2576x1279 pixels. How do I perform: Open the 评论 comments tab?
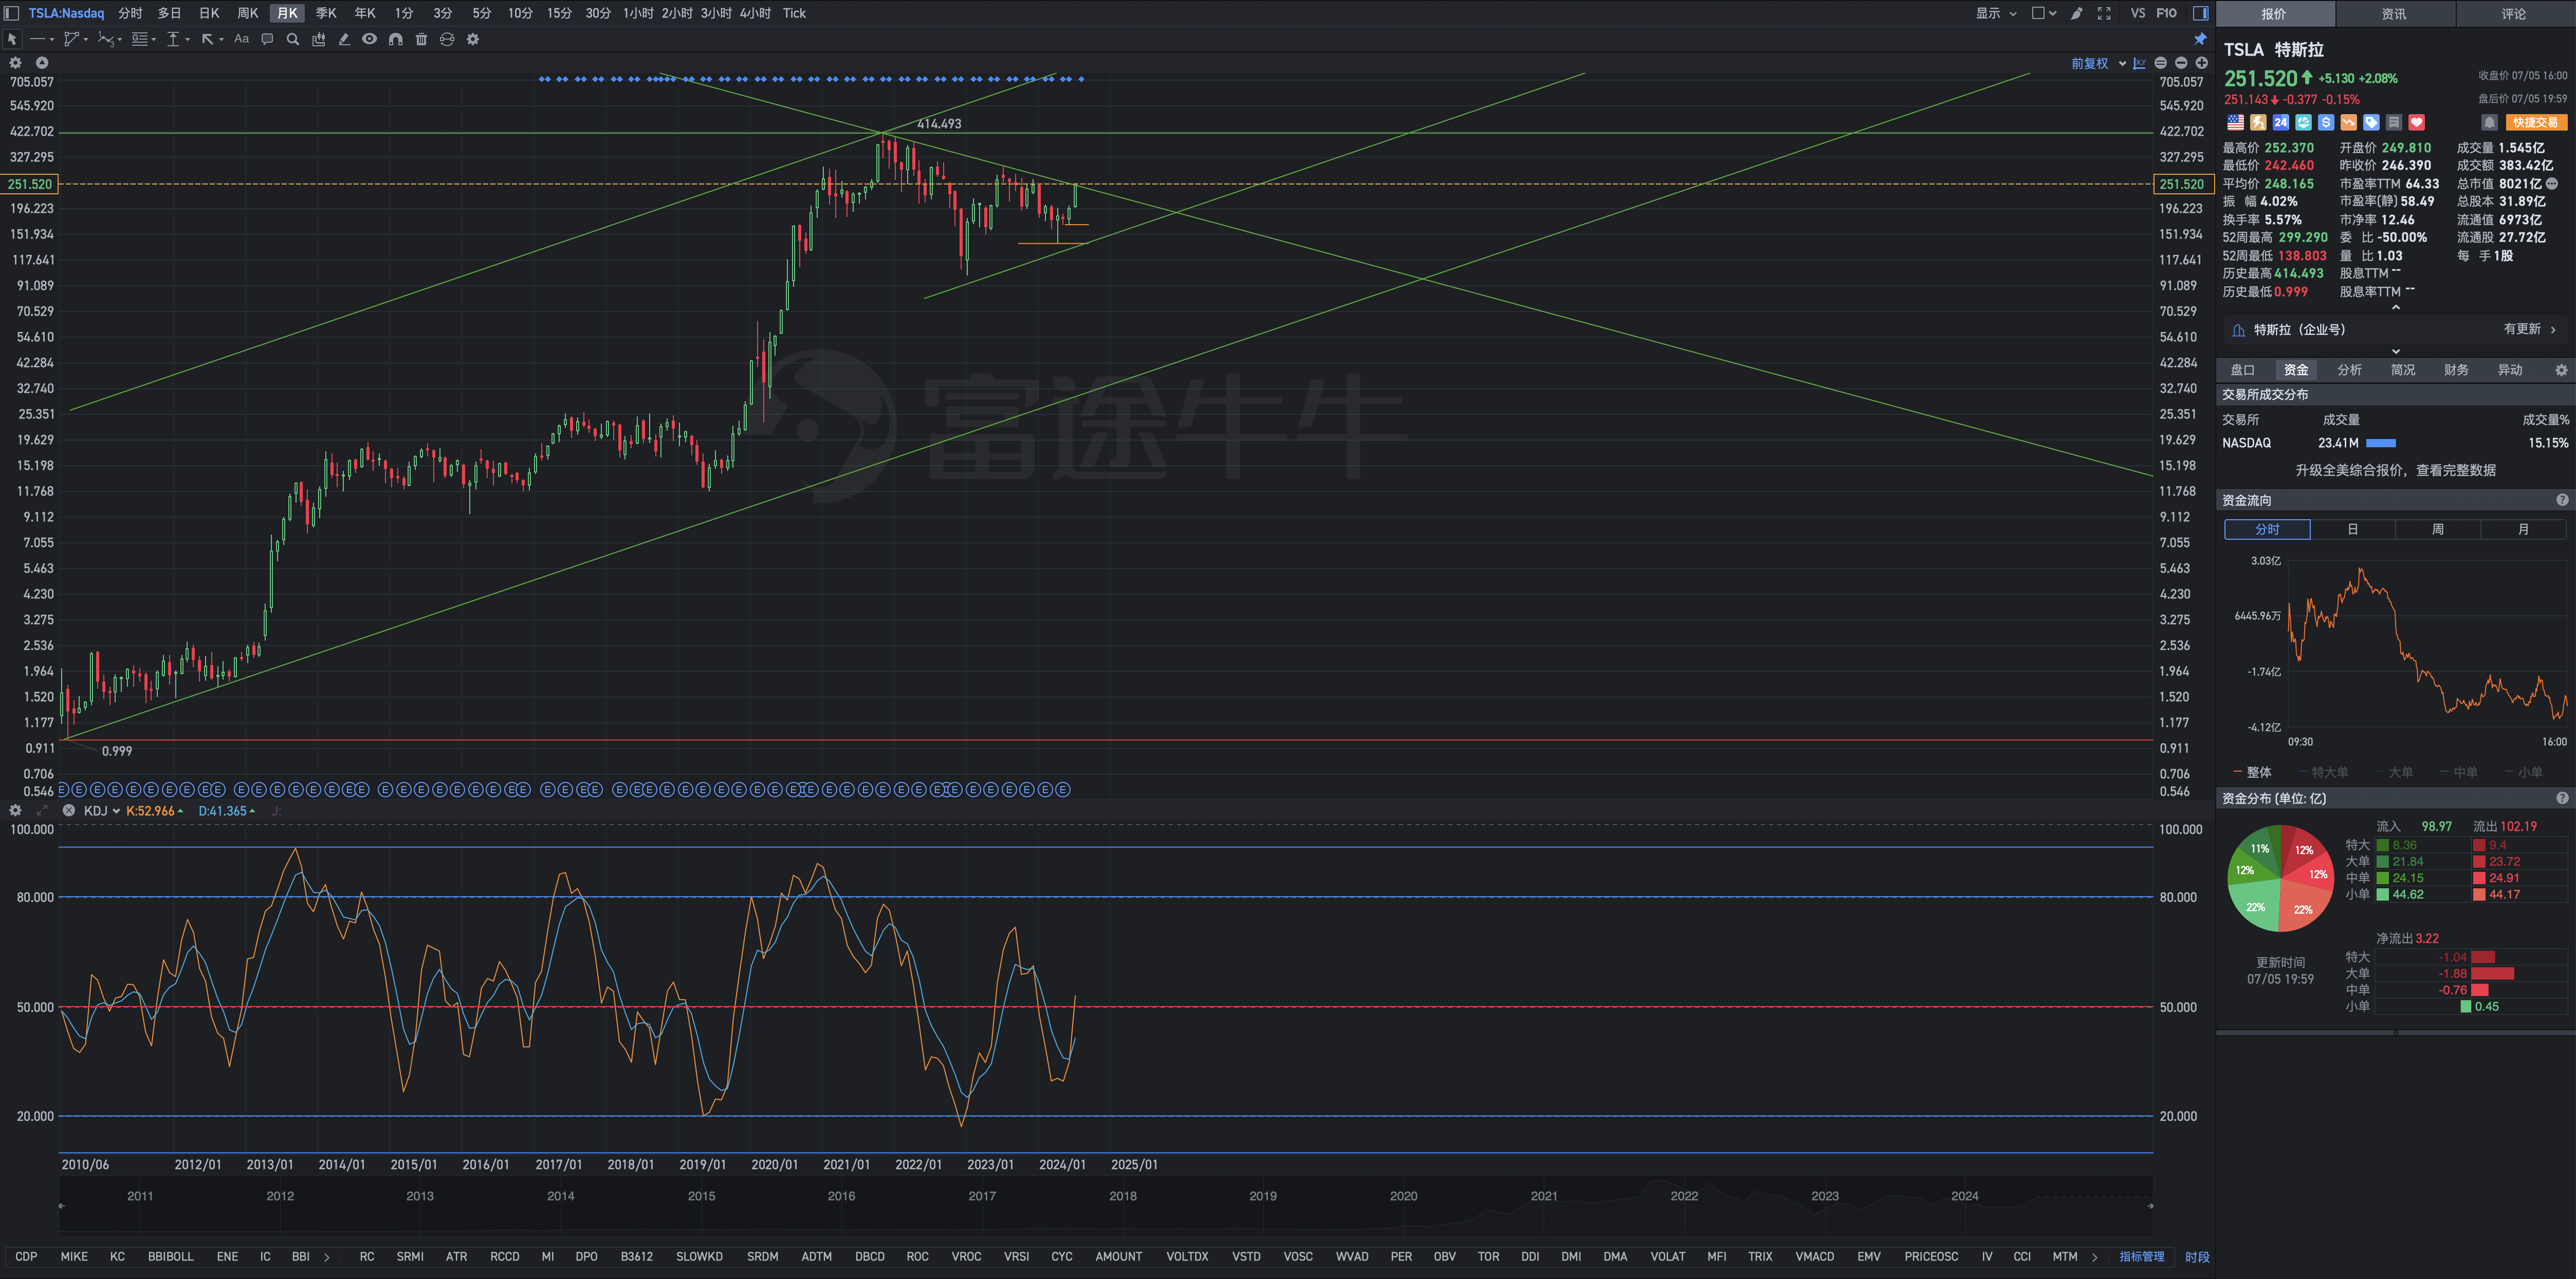point(2514,14)
